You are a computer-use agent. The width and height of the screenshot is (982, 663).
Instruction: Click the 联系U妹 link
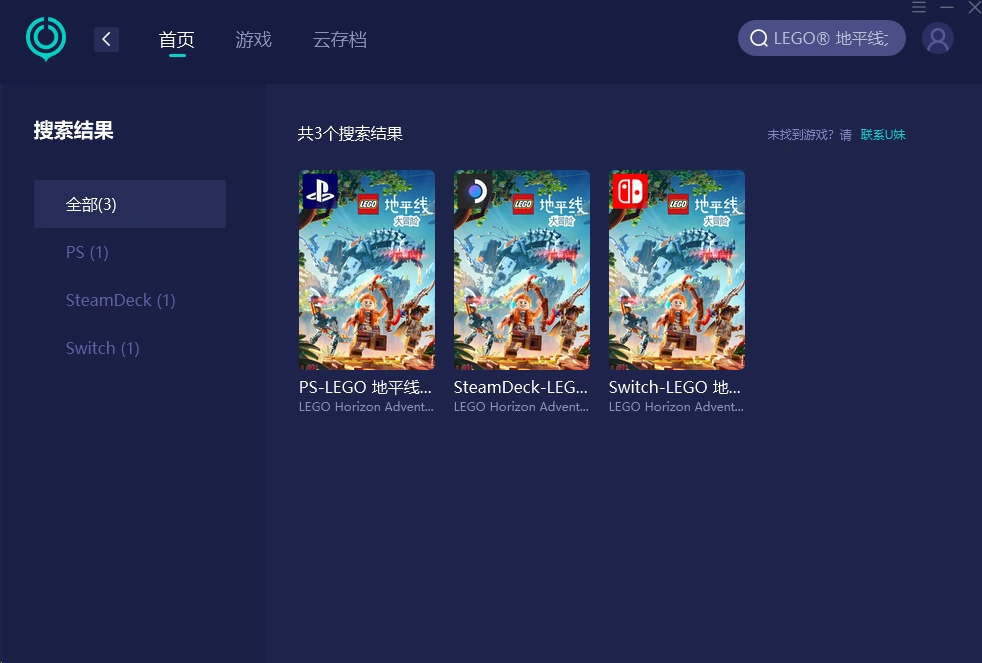(883, 135)
